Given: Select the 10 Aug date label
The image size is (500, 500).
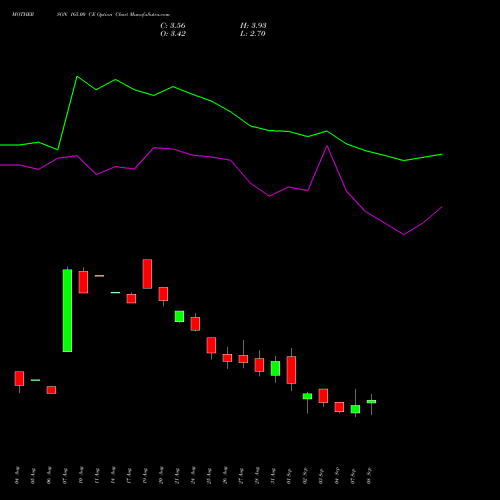Looking at the screenshot, I should (81, 475).
